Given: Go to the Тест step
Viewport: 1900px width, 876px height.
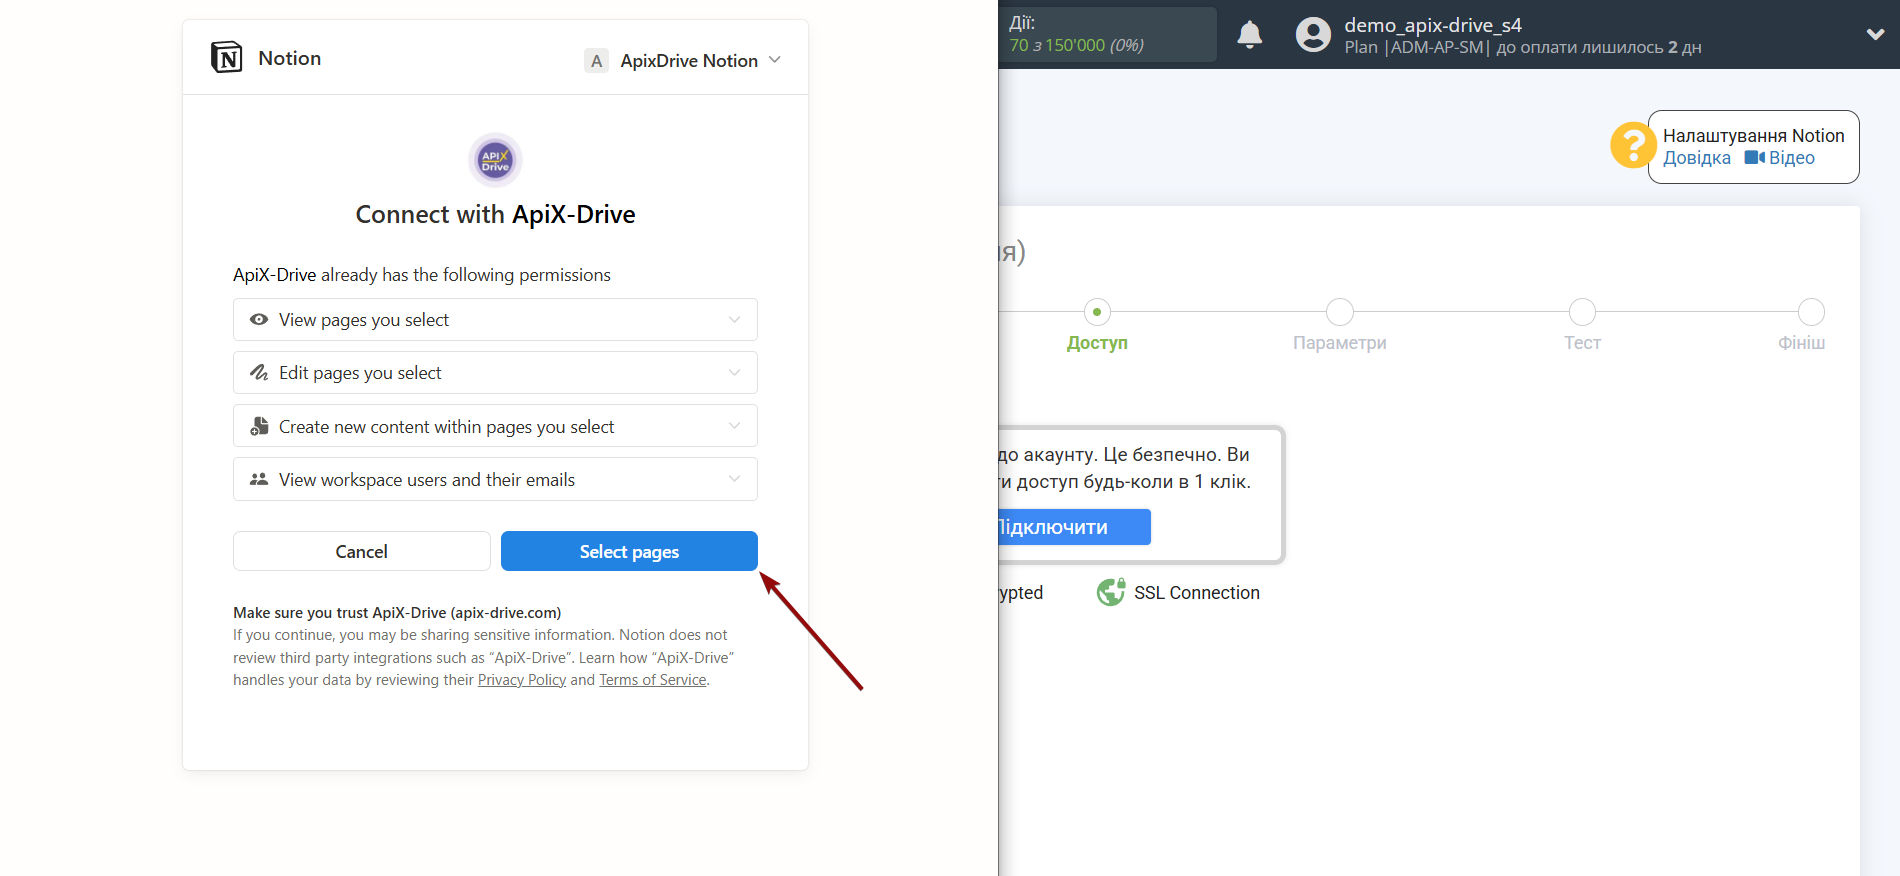Looking at the screenshot, I should tap(1582, 343).
